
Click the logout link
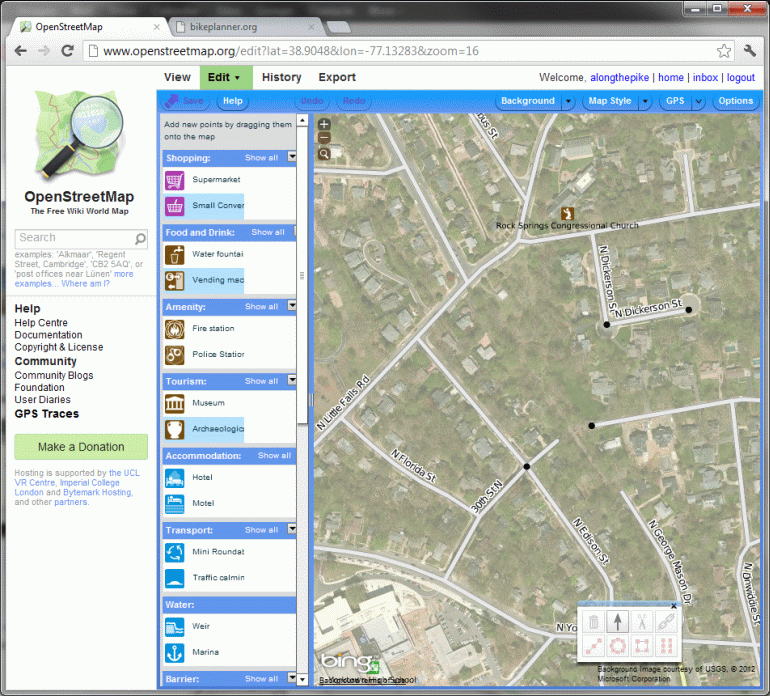pyautogui.click(x=741, y=78)
